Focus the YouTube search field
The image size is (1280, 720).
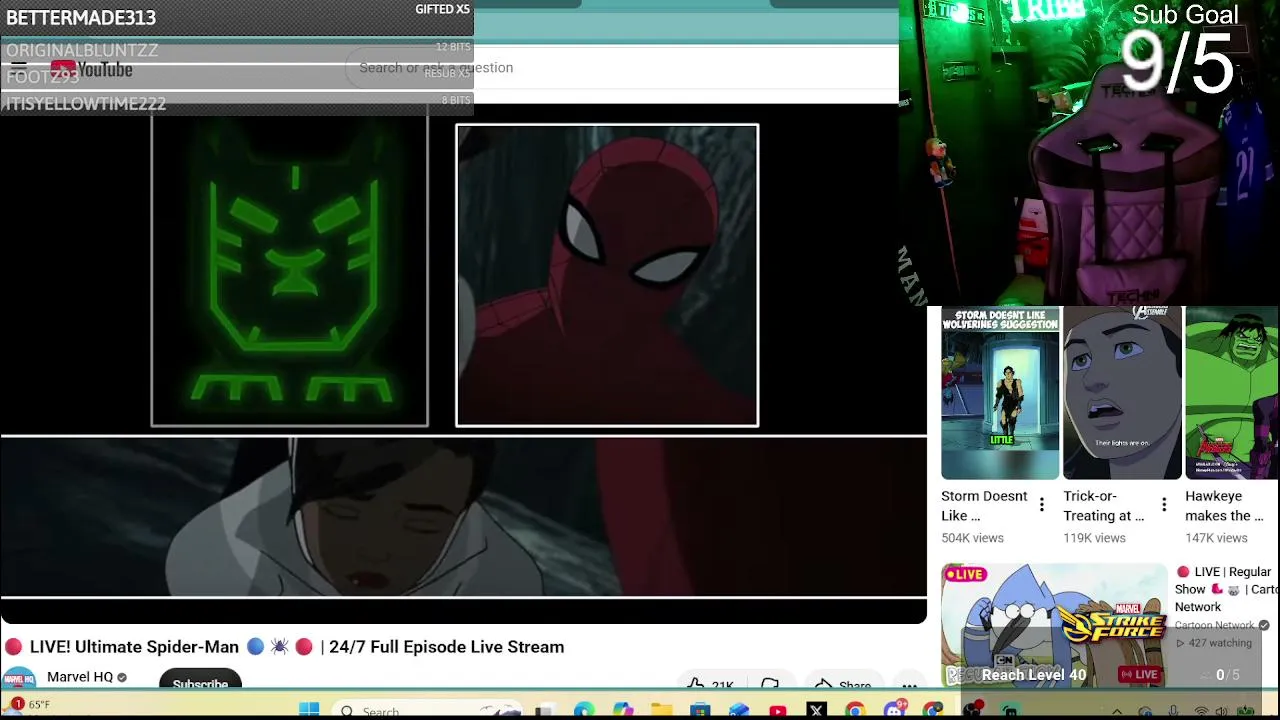click(x=620, y=67)
